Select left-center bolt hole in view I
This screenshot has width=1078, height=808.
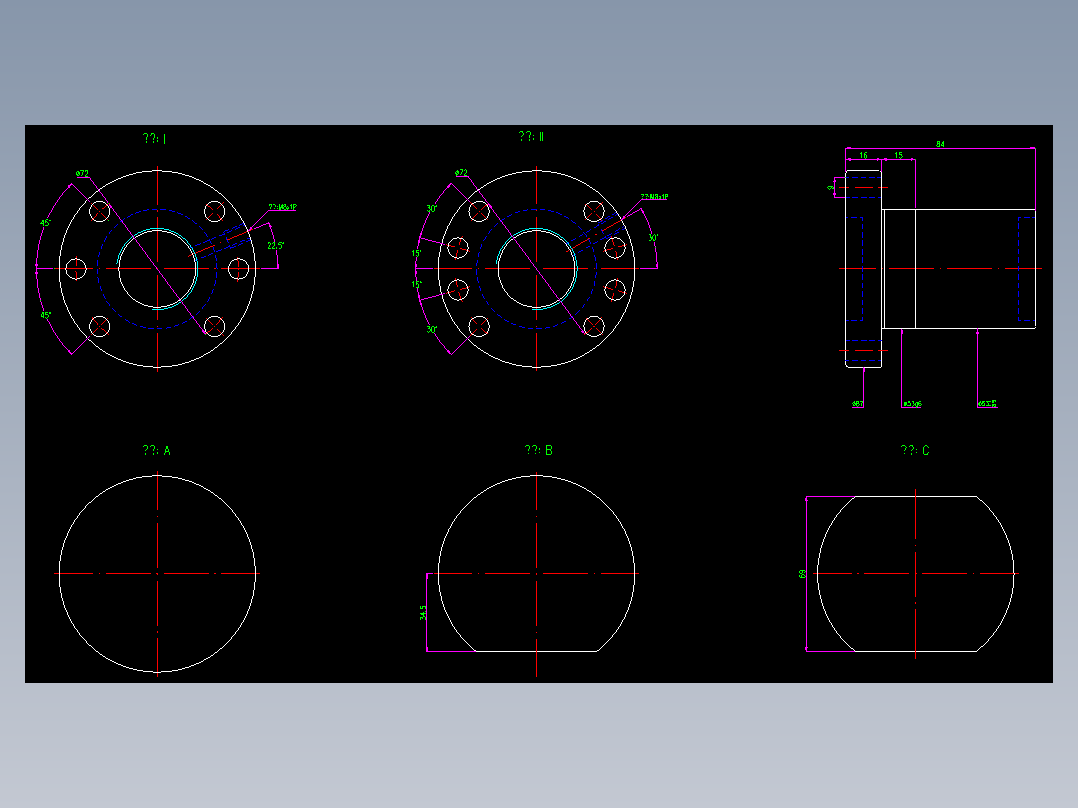pos(76,269)
